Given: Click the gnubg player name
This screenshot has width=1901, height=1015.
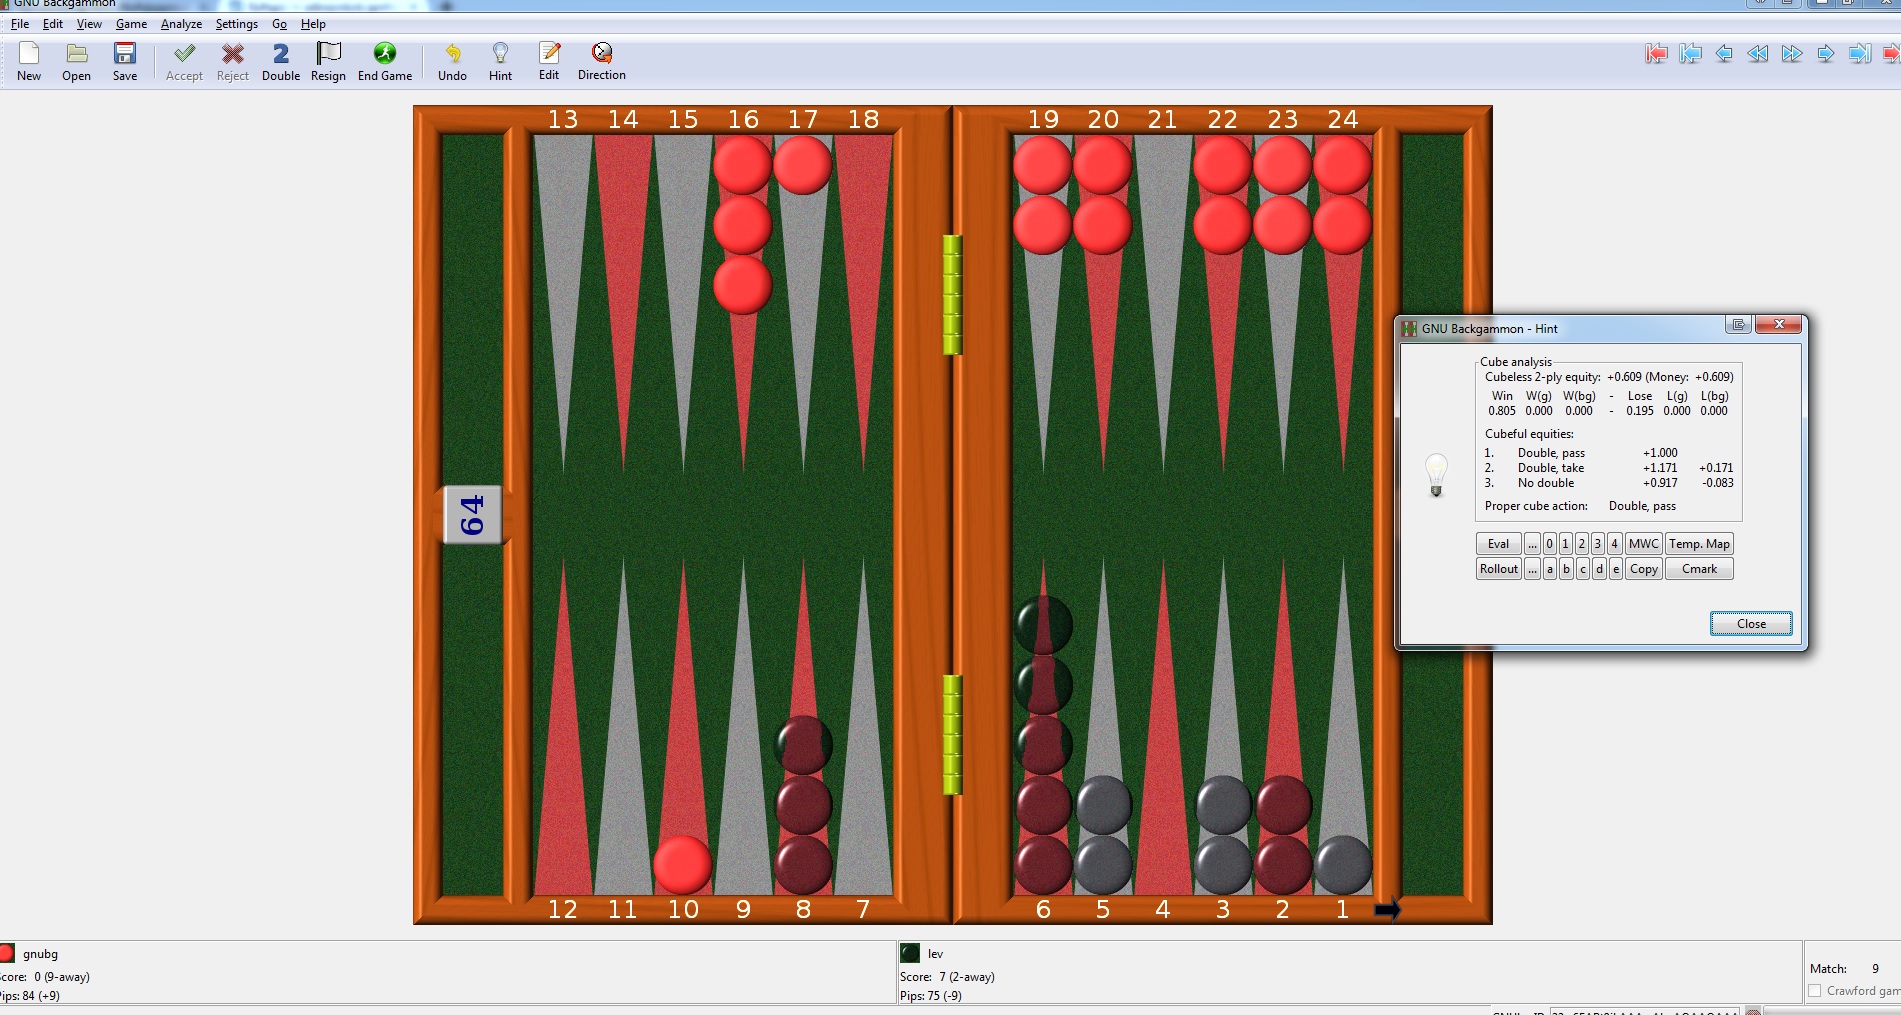Looking at the screenshot, I should click(x=41, y=954).
